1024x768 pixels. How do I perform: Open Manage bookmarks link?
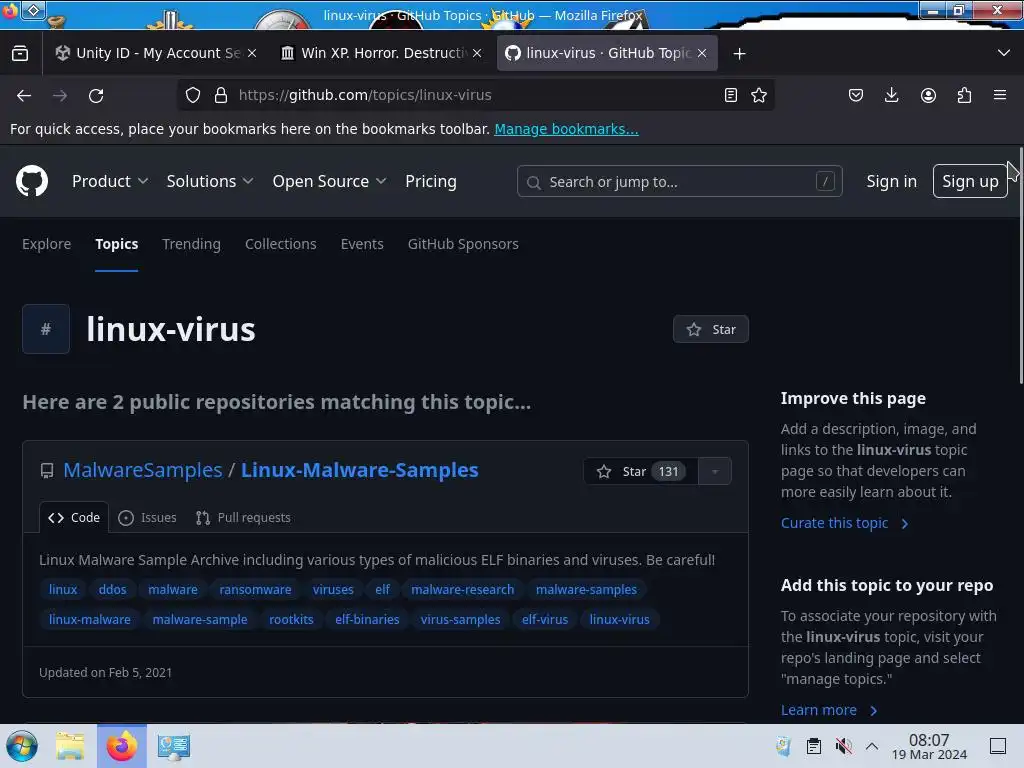[566, 129]
